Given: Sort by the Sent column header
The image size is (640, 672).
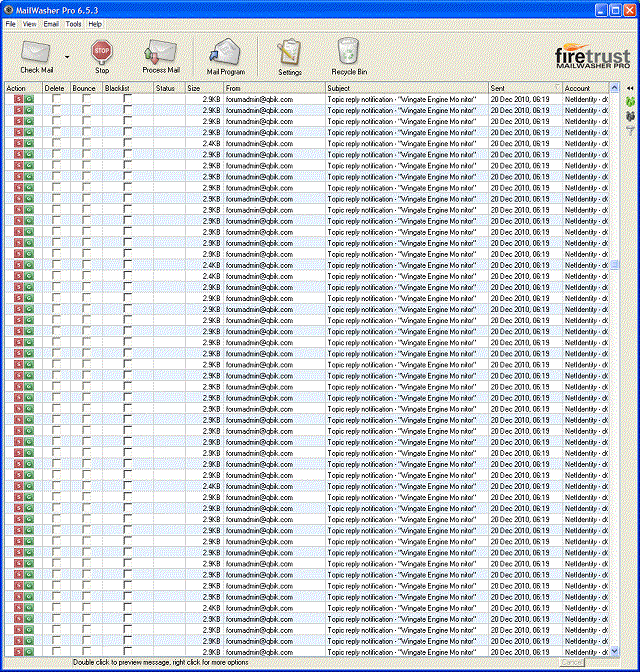Looking at the screenshot, I should coord(525,88).
